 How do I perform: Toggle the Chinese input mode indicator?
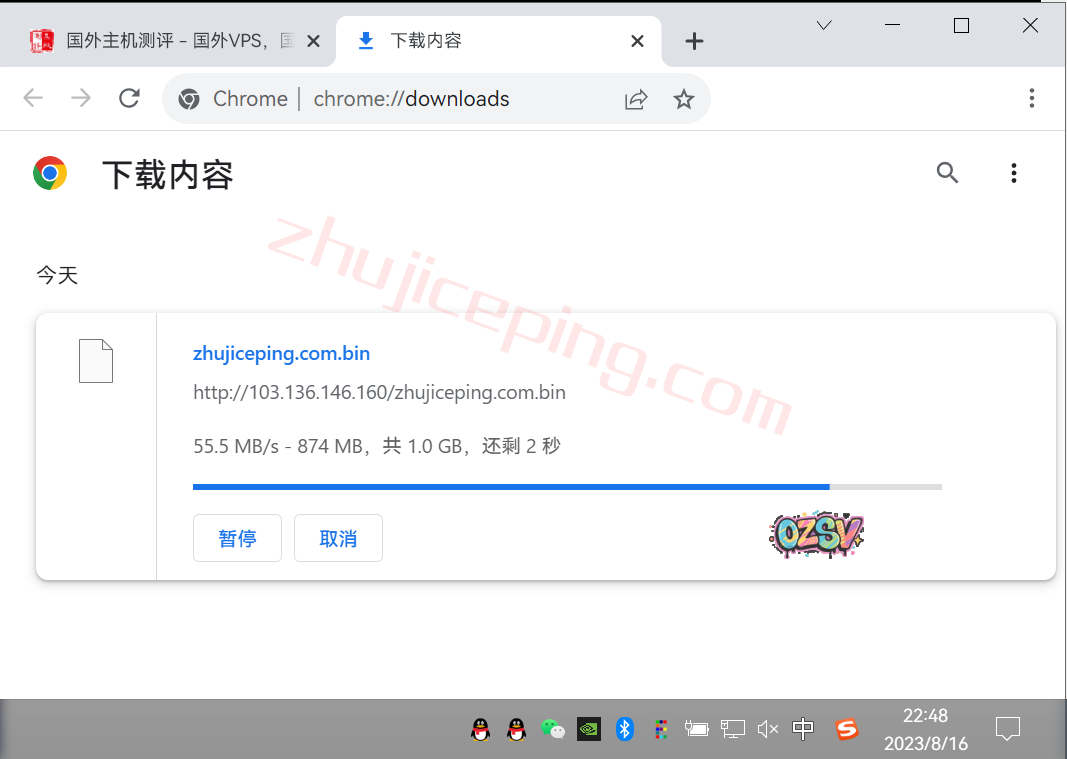803,729
